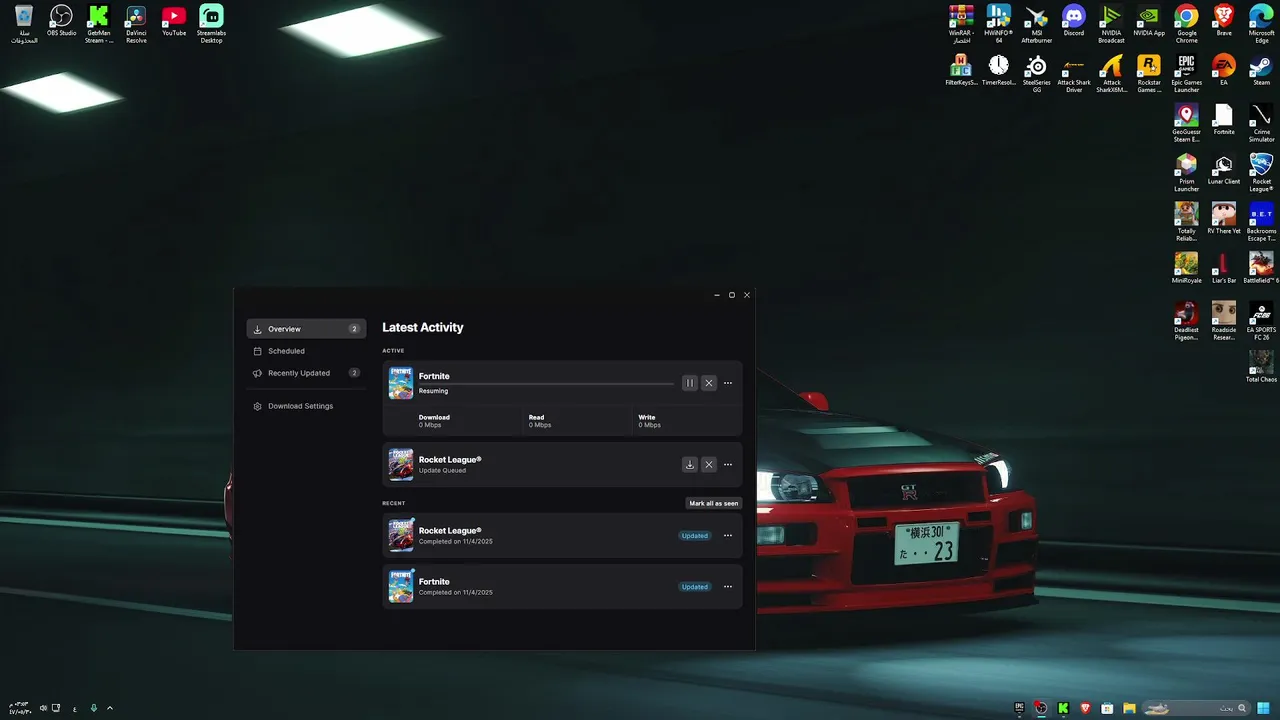This screenshot has height=720, width=1280.
Task: Open Discord desktop shortcut
Action: coord(1074,21)
